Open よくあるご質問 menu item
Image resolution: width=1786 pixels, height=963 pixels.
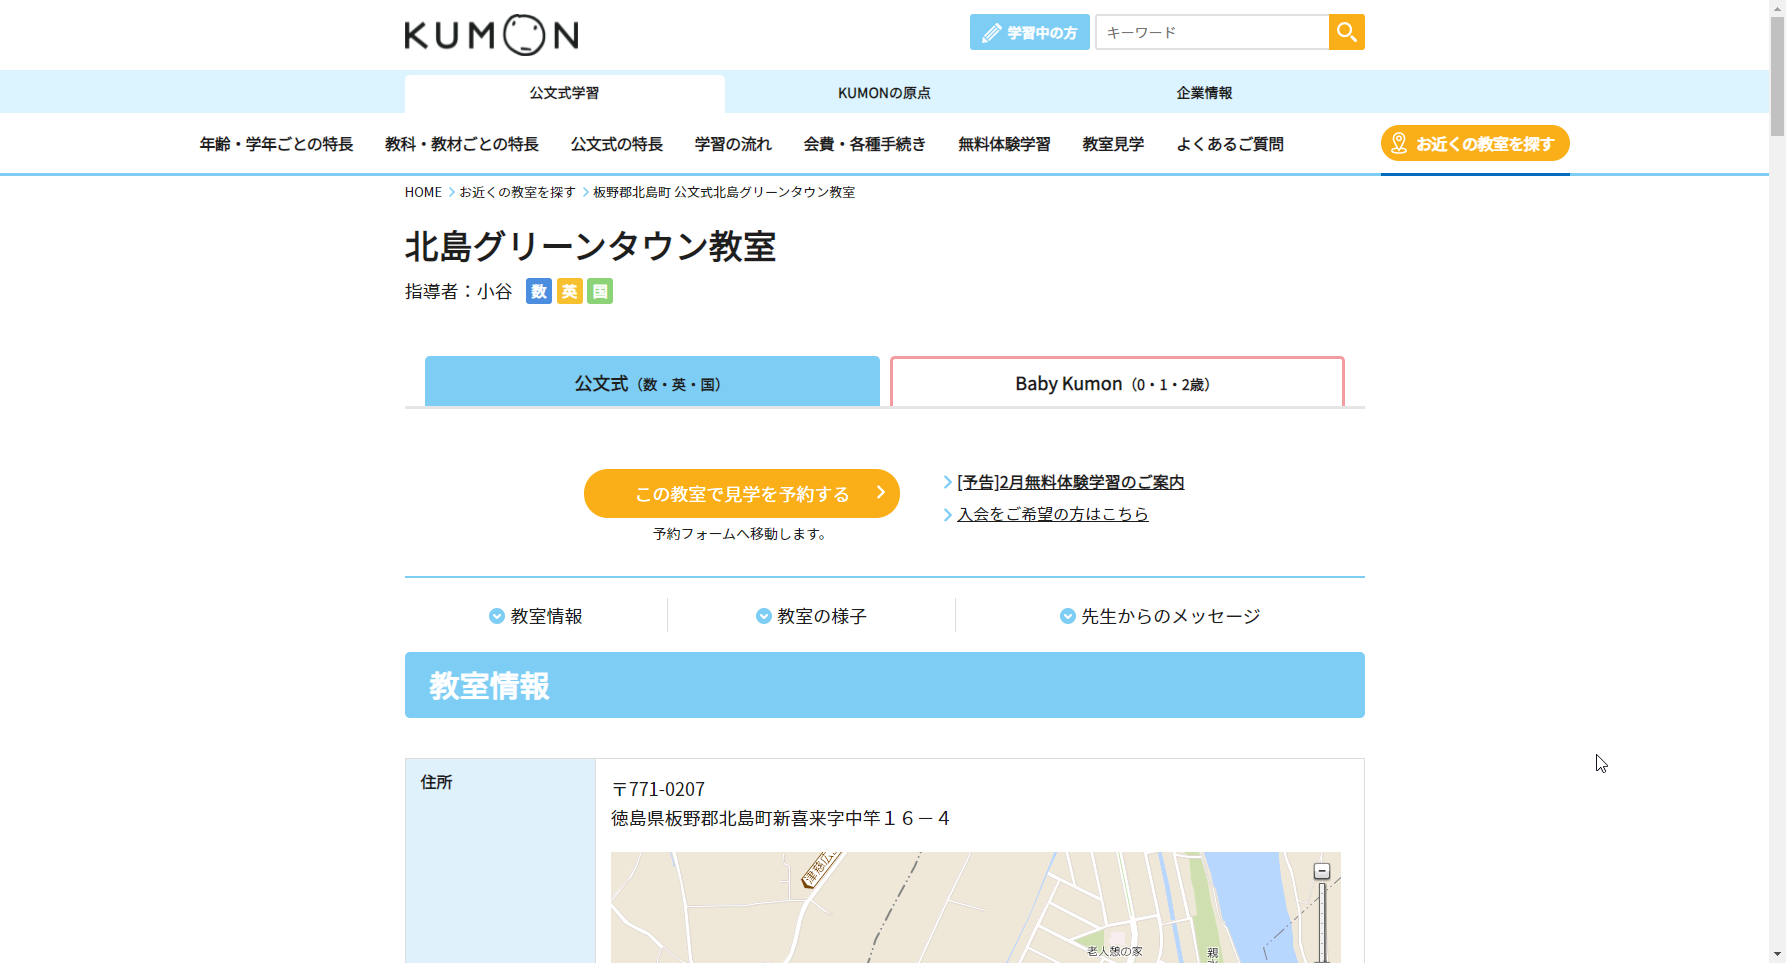[1230, 144]
